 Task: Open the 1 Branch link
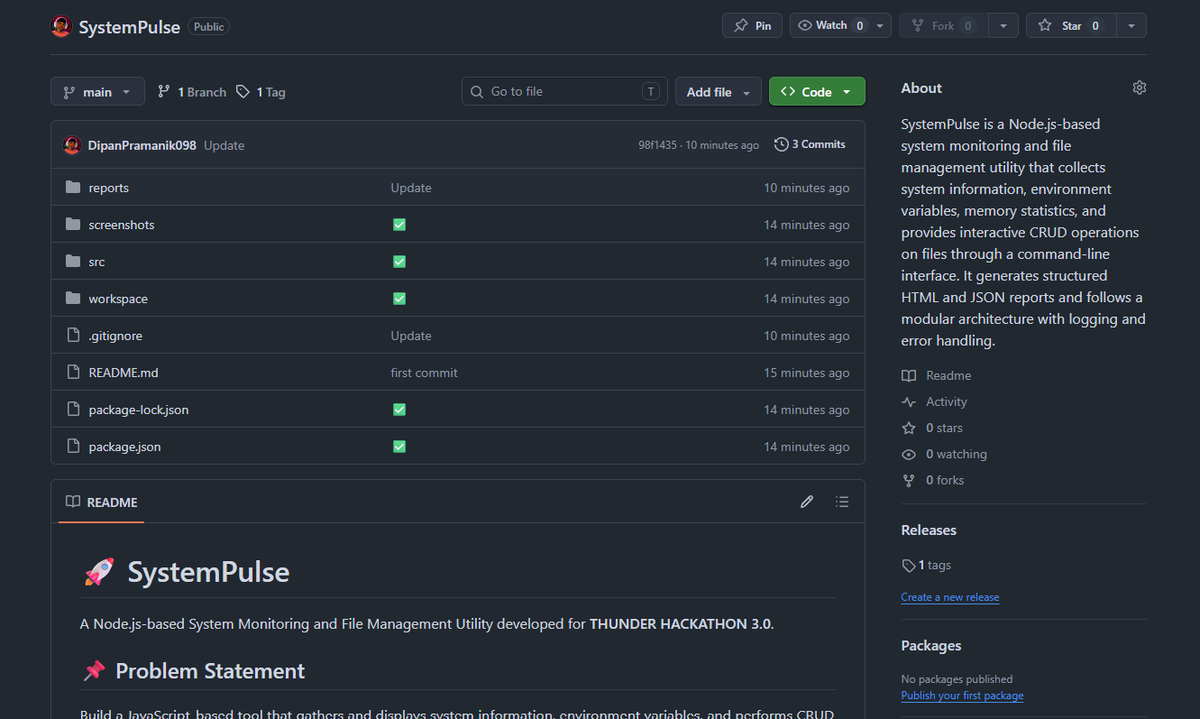(x=192, y=92)
